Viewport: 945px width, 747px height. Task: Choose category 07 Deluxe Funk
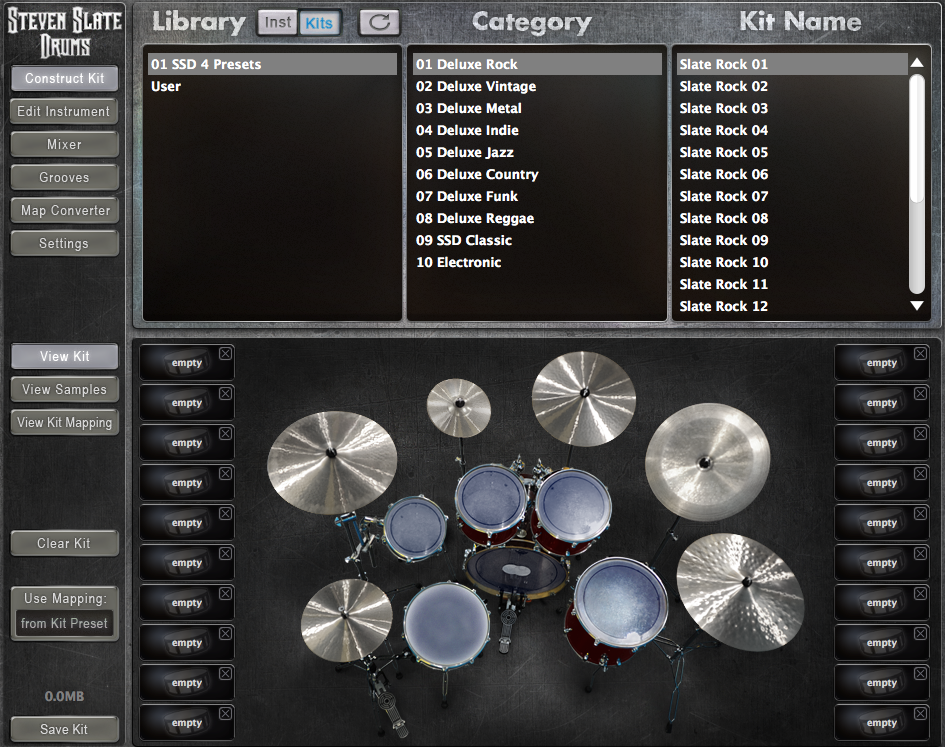[x=537, y=196]
